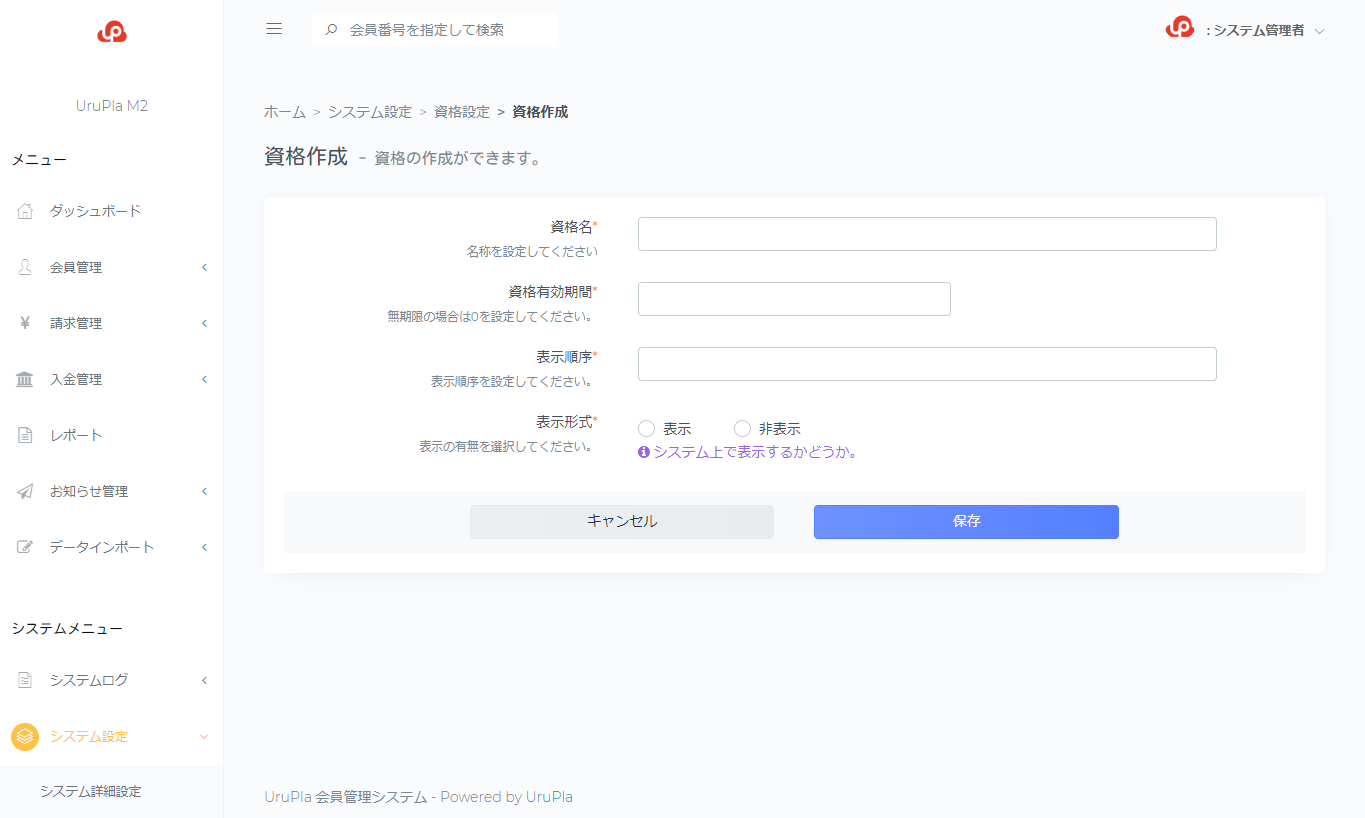Click the member number search box
This screenshot has width=1365, height=818.
pos(434,30)
